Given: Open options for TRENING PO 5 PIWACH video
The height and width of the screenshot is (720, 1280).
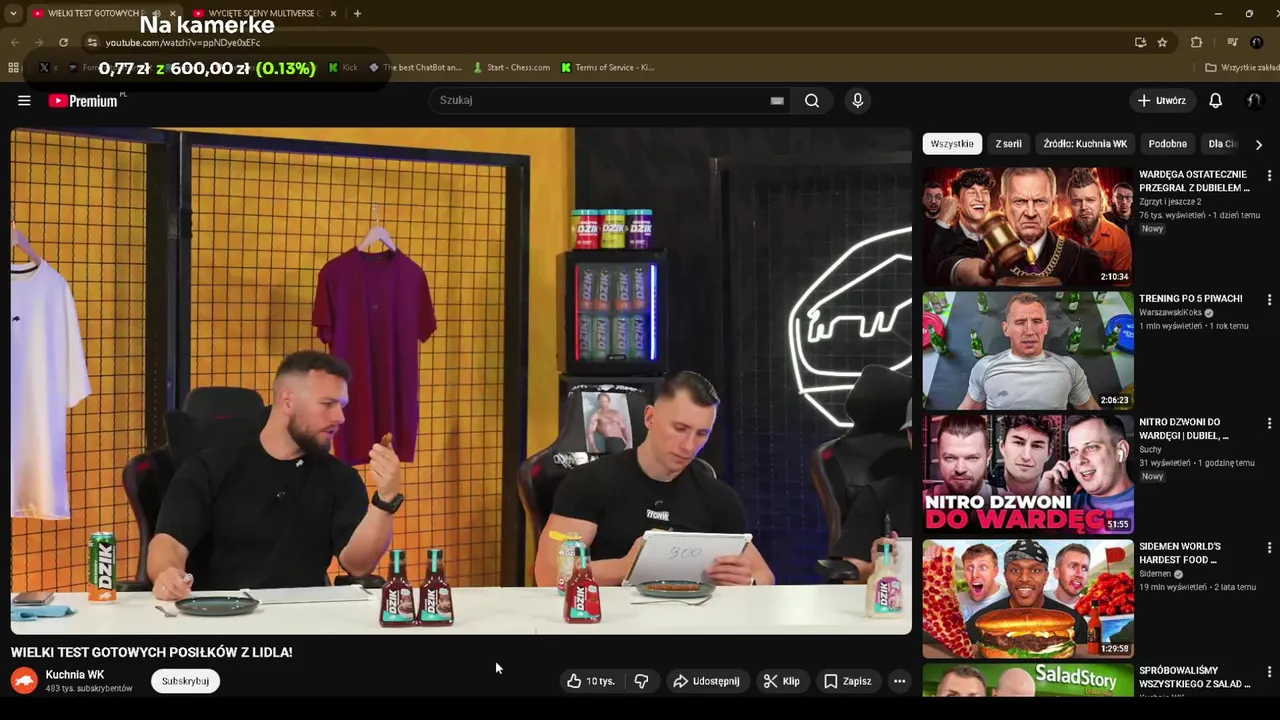Looking at the screenshot, I should point(1269,300).
